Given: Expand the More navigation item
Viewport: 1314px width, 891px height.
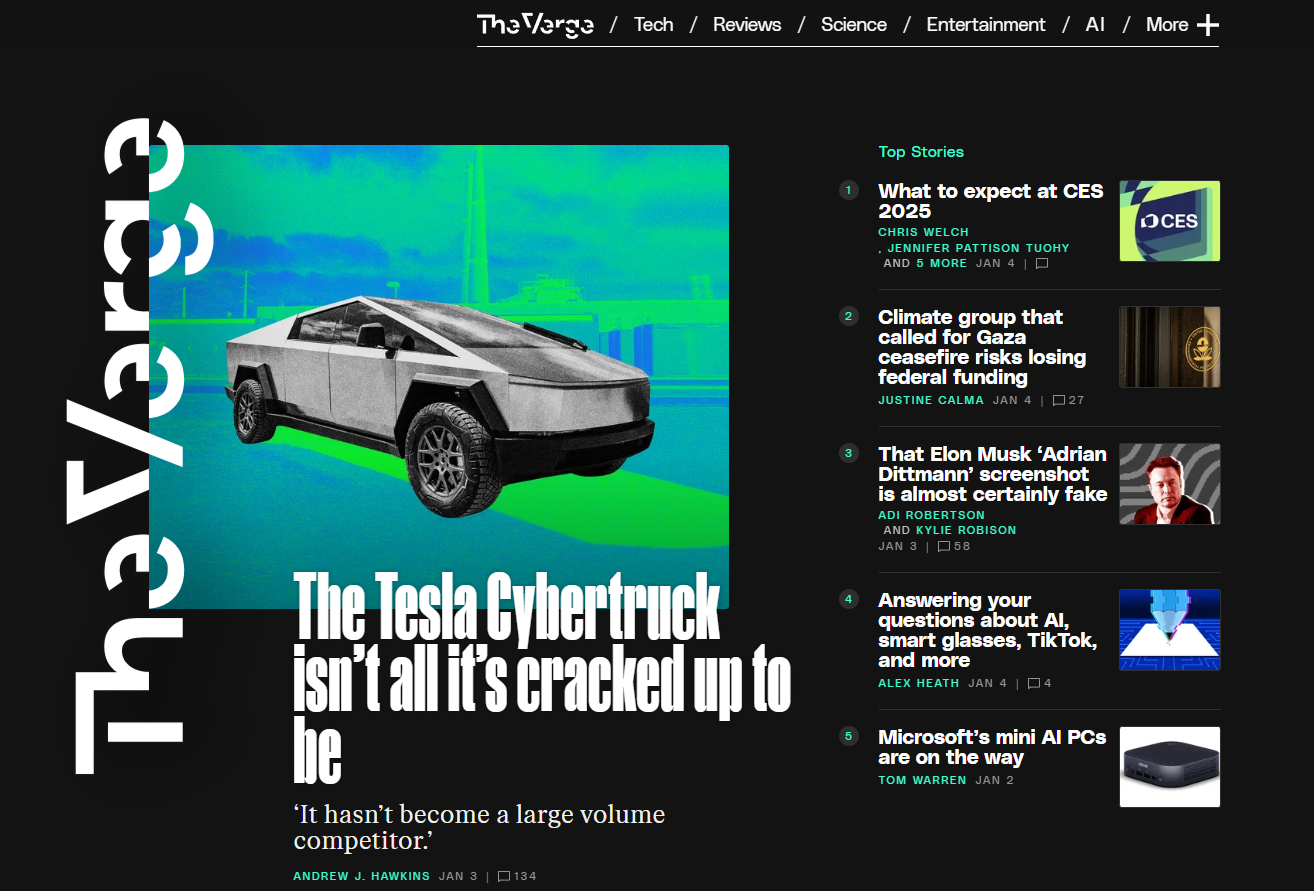Looking at the screenshot, I should click(1167, 25).
